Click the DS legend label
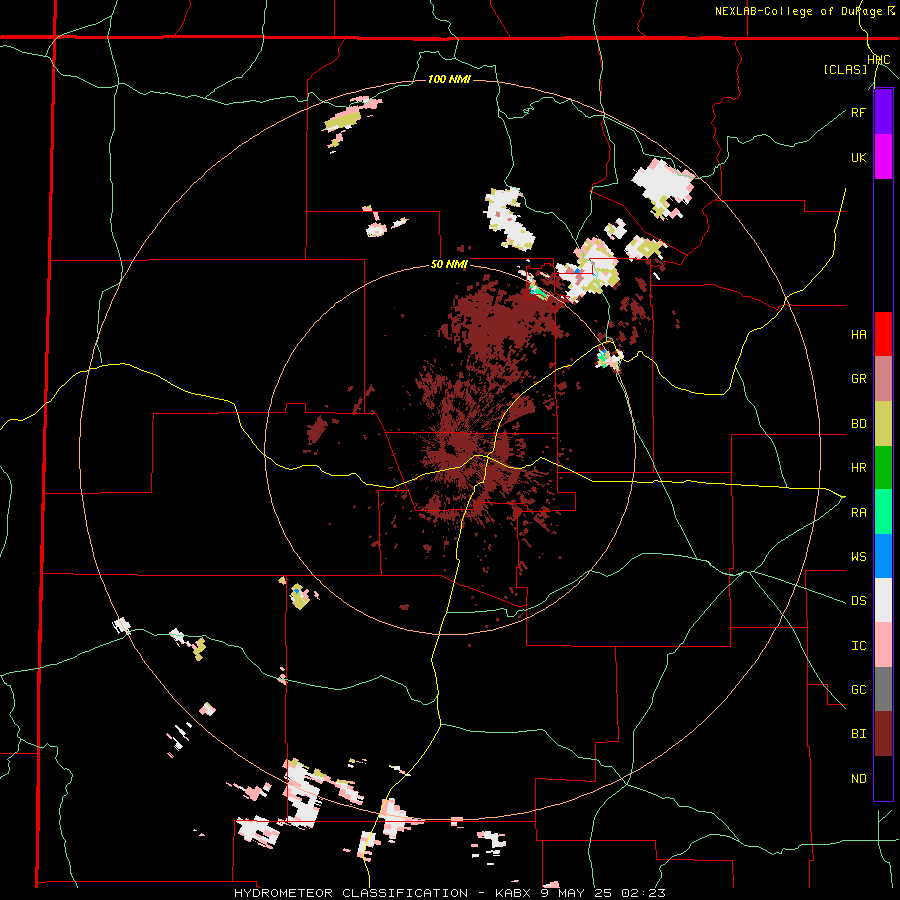Image resolution: width=900 pixels, height=900 pixels. pos(858,601)
